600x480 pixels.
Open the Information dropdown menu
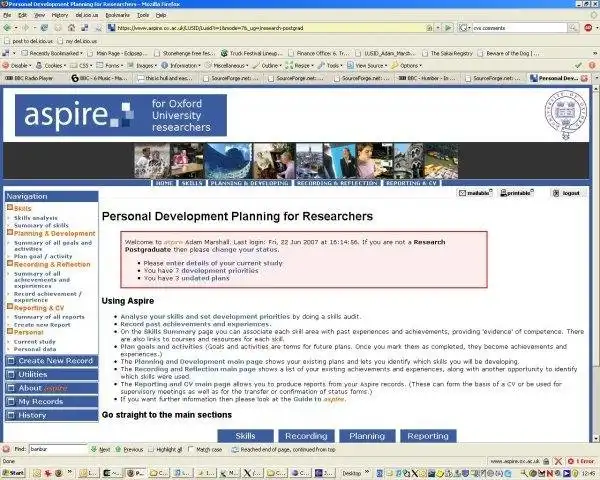(x=181, y=65)
